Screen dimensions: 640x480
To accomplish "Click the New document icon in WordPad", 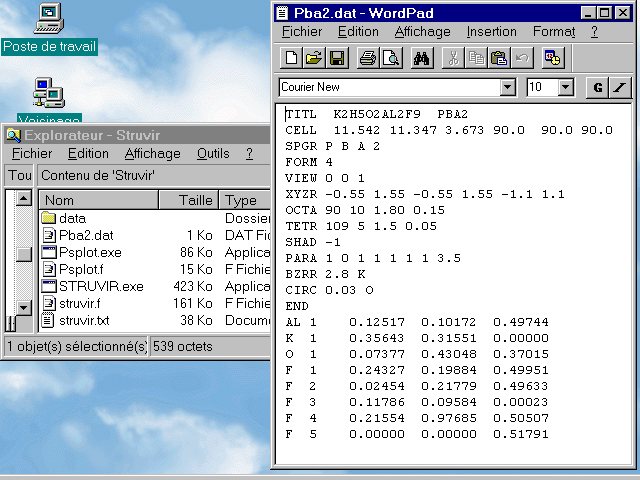I will [x=291, y=58].
